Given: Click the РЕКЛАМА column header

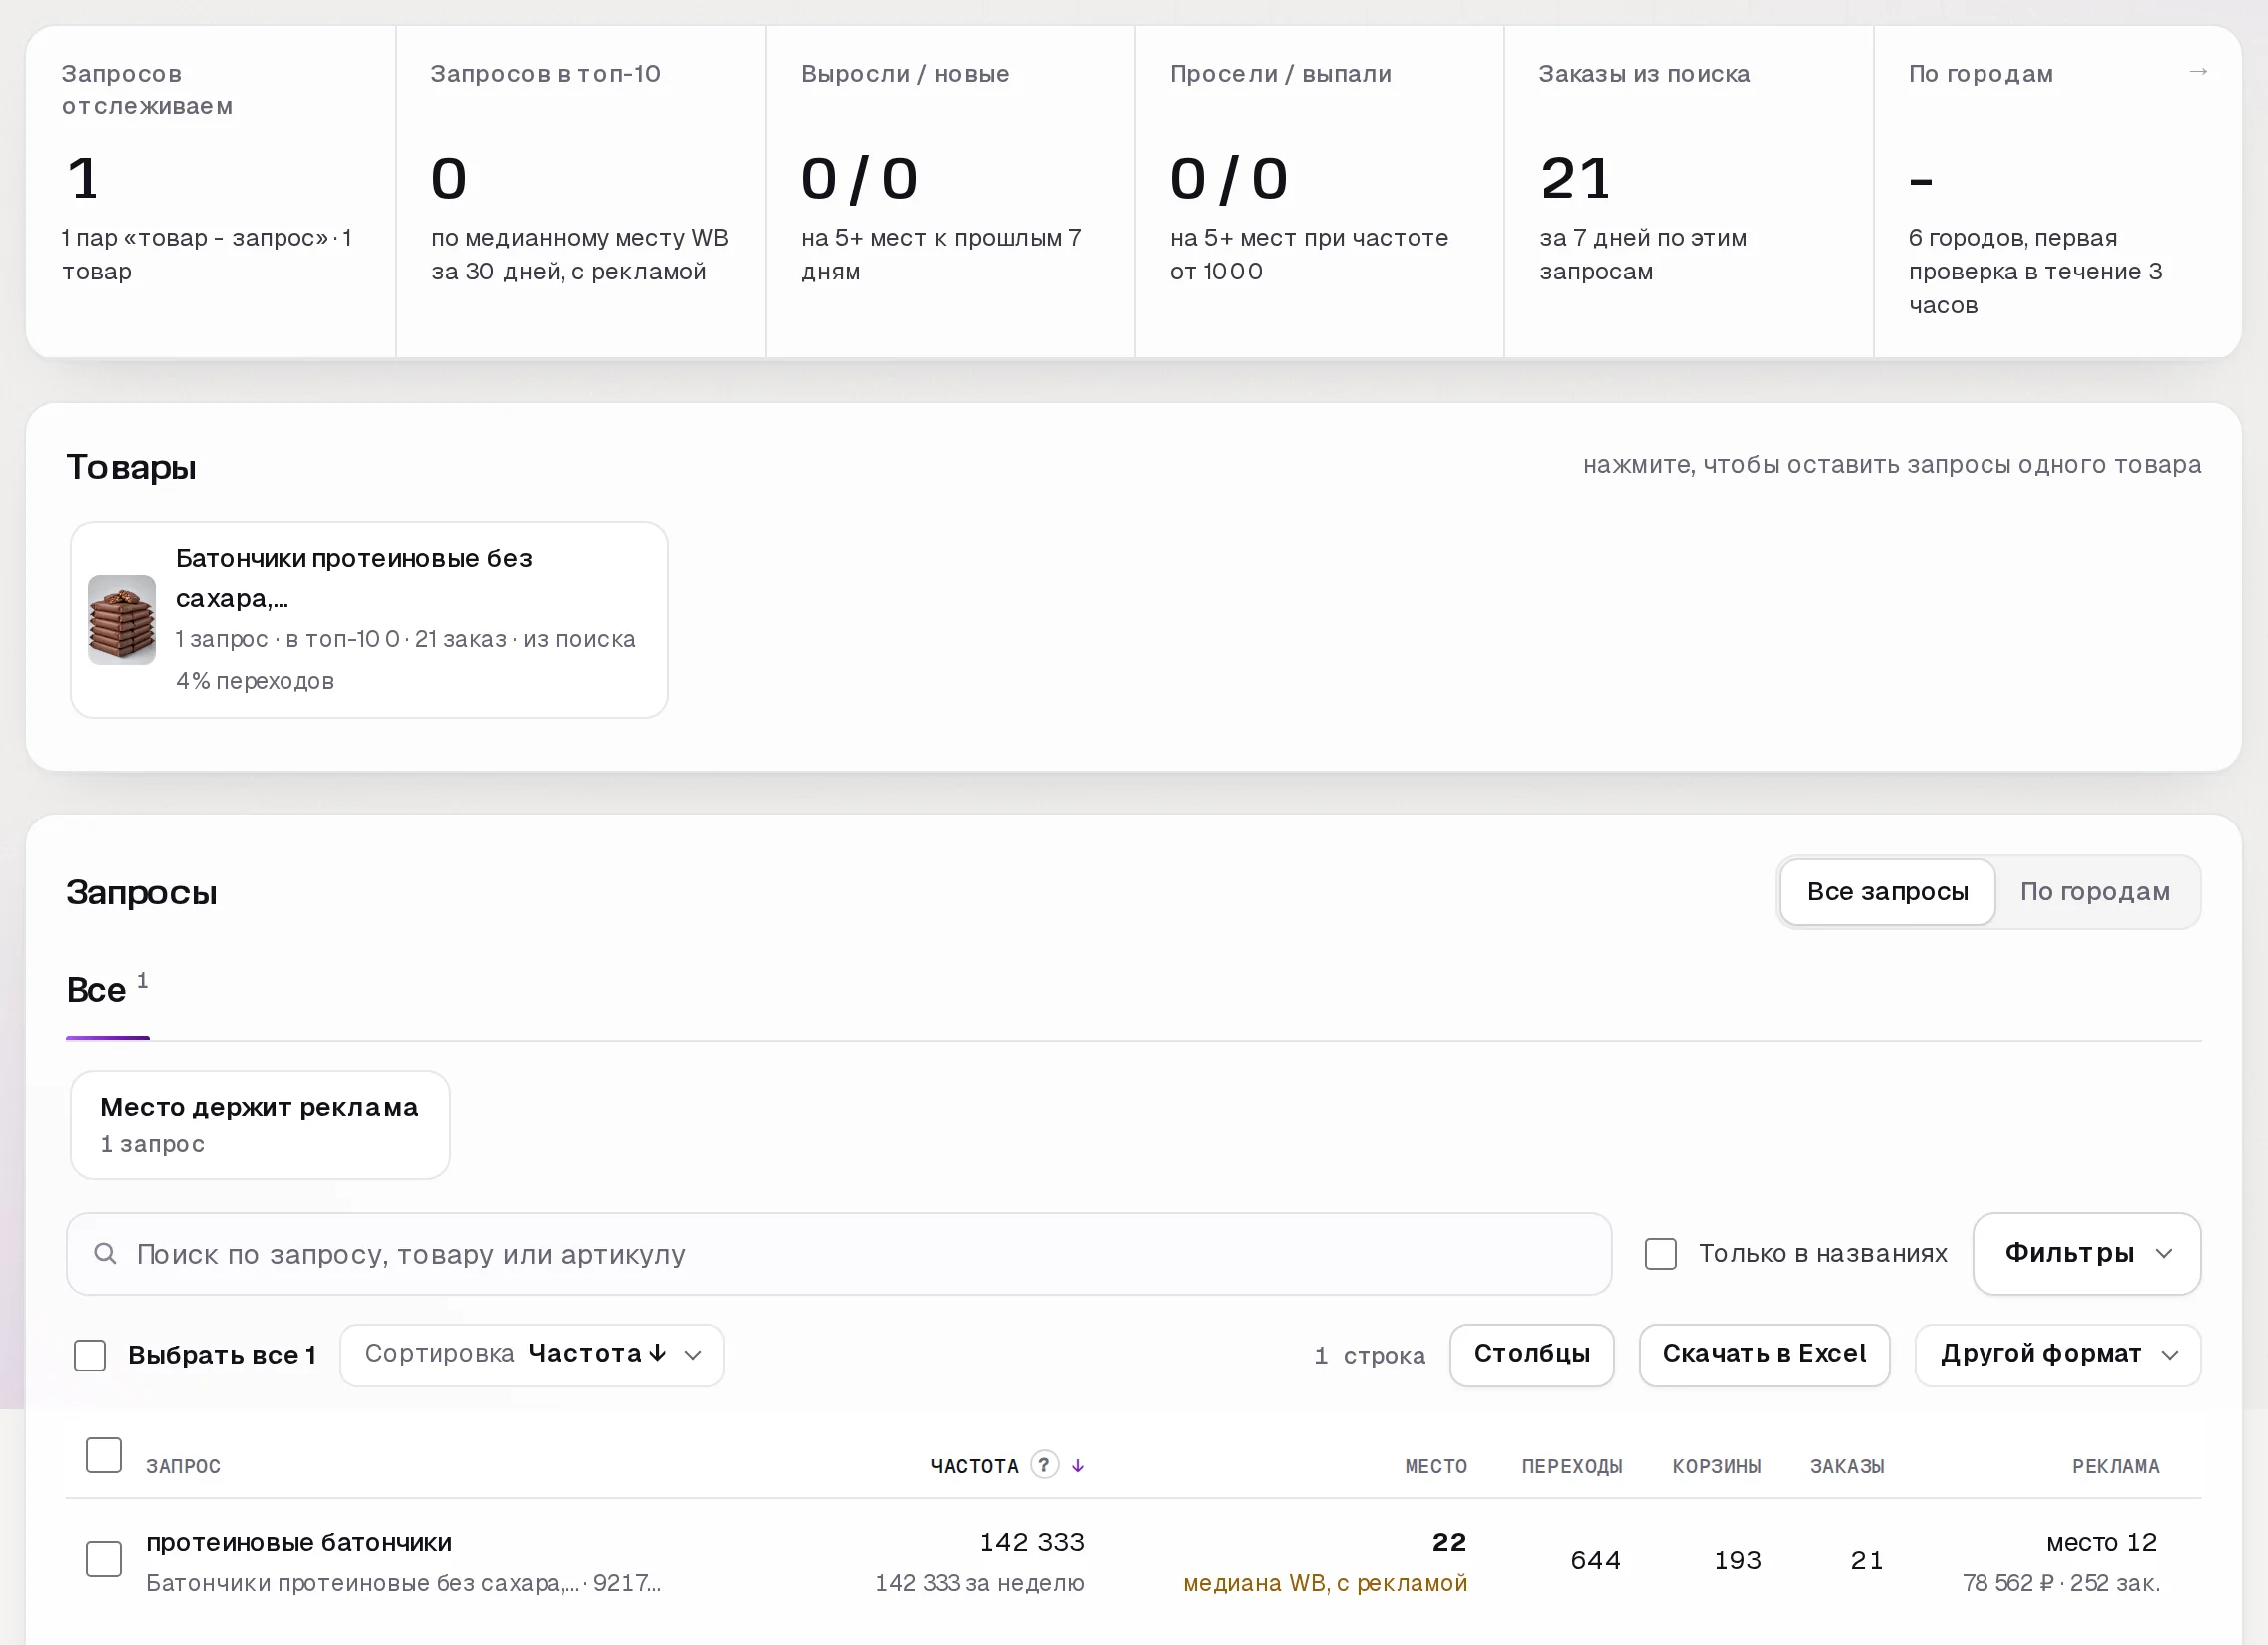Looking at the screenshot, I should [x=2116, y=1466].
